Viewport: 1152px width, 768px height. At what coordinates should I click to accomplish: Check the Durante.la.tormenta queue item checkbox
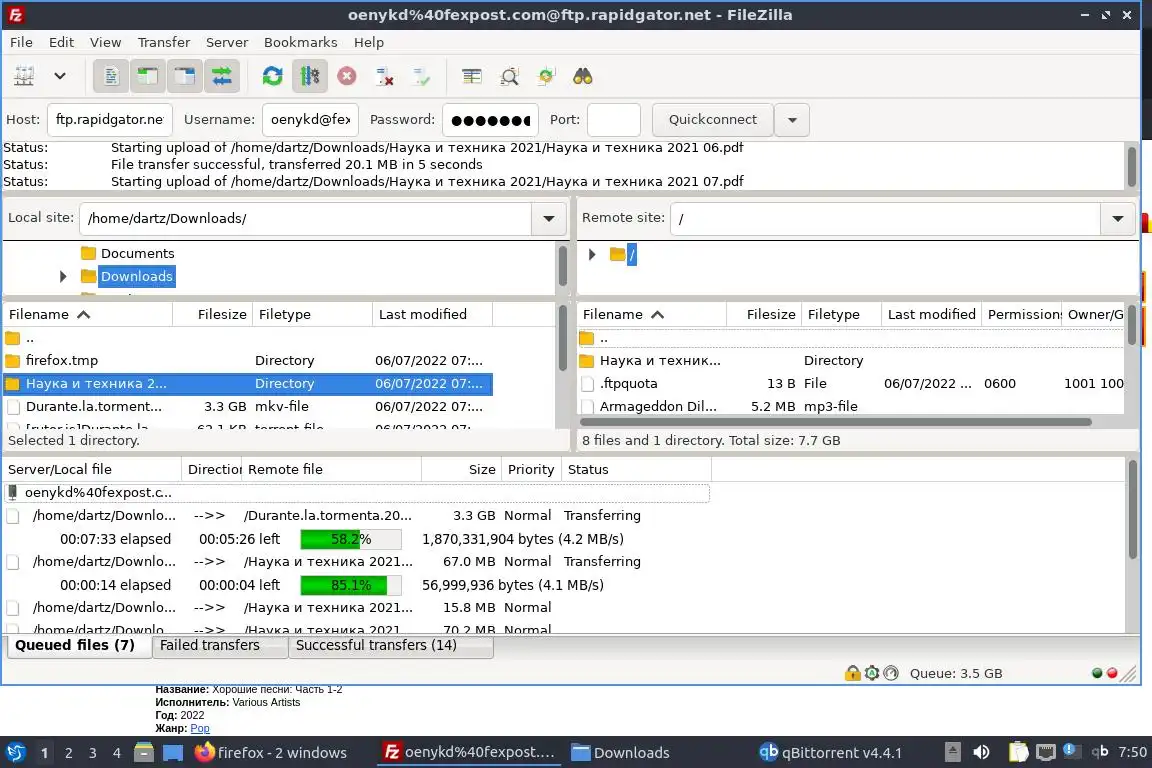click(x=12, y=516)
